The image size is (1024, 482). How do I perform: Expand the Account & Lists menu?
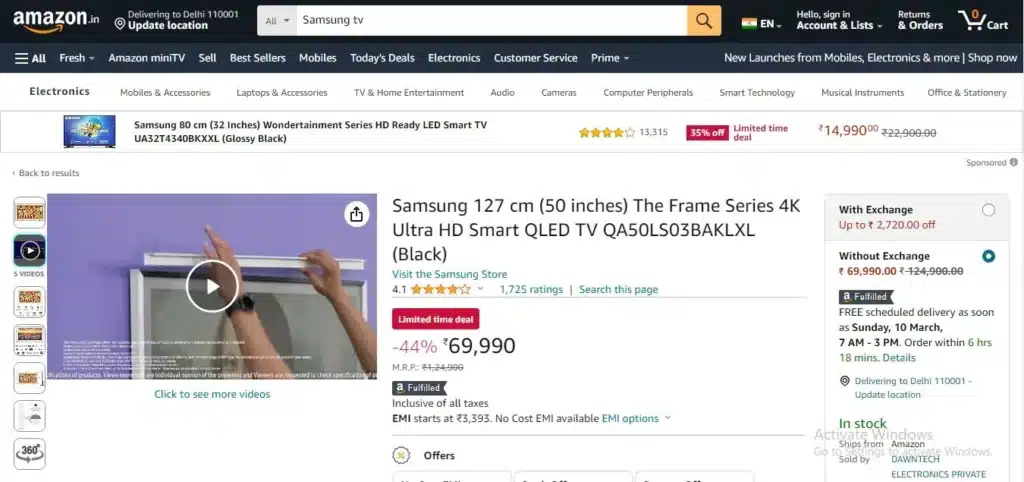(839, 20)
